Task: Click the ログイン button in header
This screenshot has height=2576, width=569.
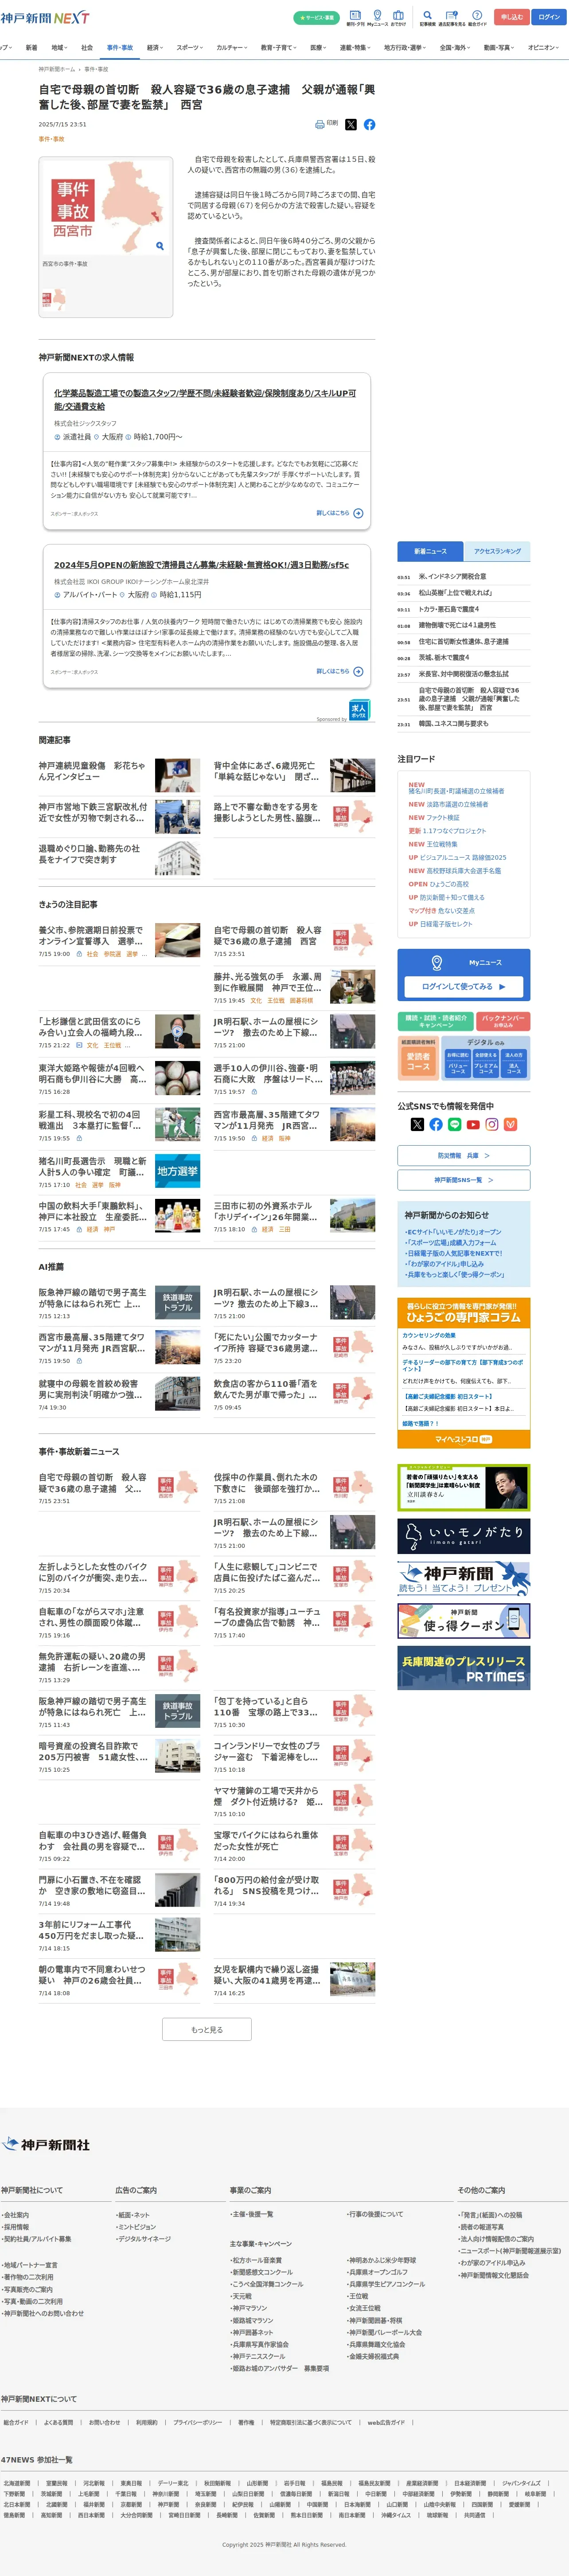Action: [x=549, y=17]
